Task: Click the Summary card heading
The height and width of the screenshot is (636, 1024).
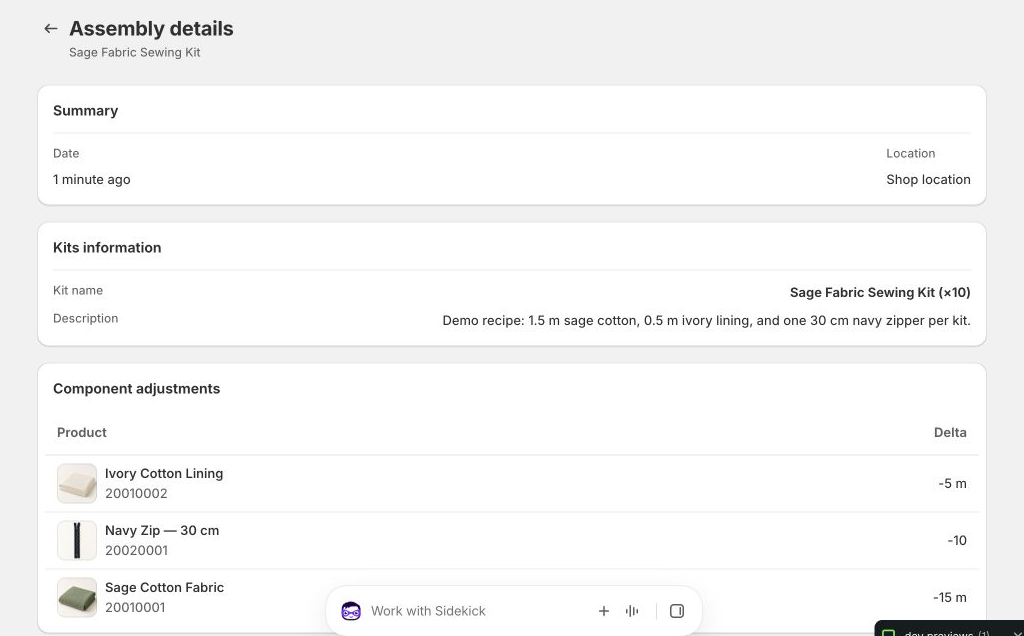Action: coord(86,111)
